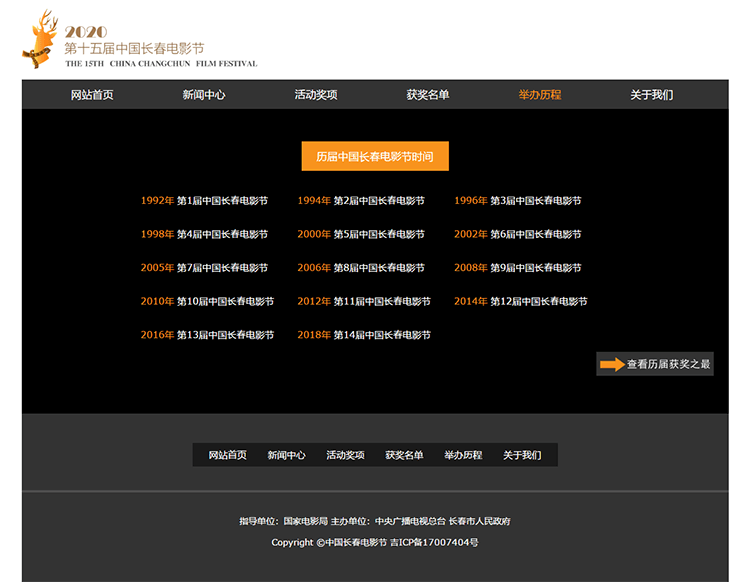Screen dimensions: 750x582
Task: Click 网站首页 in the footer navigation
Action: pyautogui.click(x=228, y=455)
